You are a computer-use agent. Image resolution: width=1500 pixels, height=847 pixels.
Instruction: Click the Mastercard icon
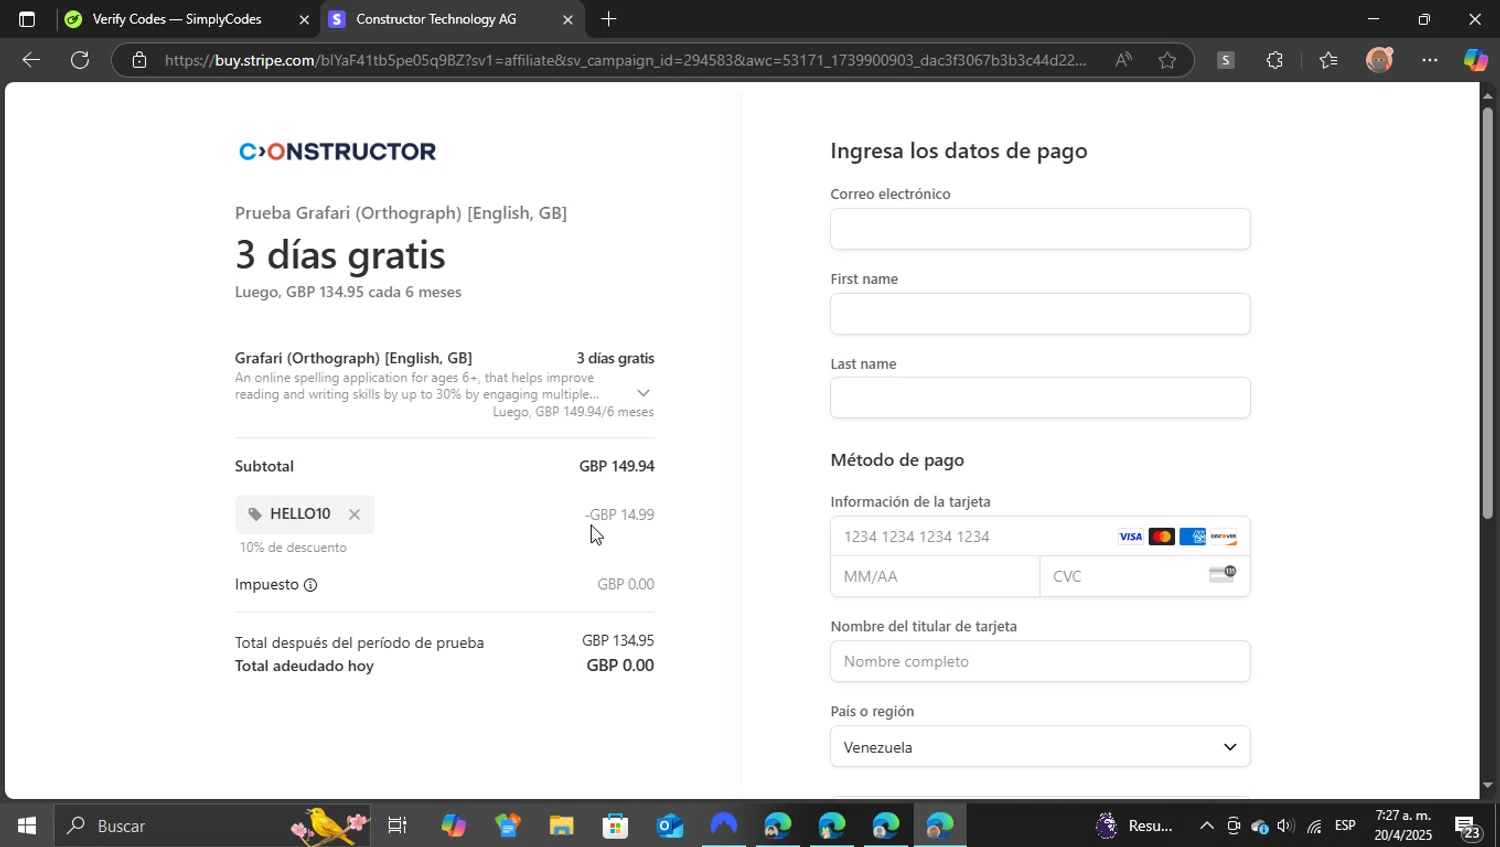click(x=1161, y=537)
